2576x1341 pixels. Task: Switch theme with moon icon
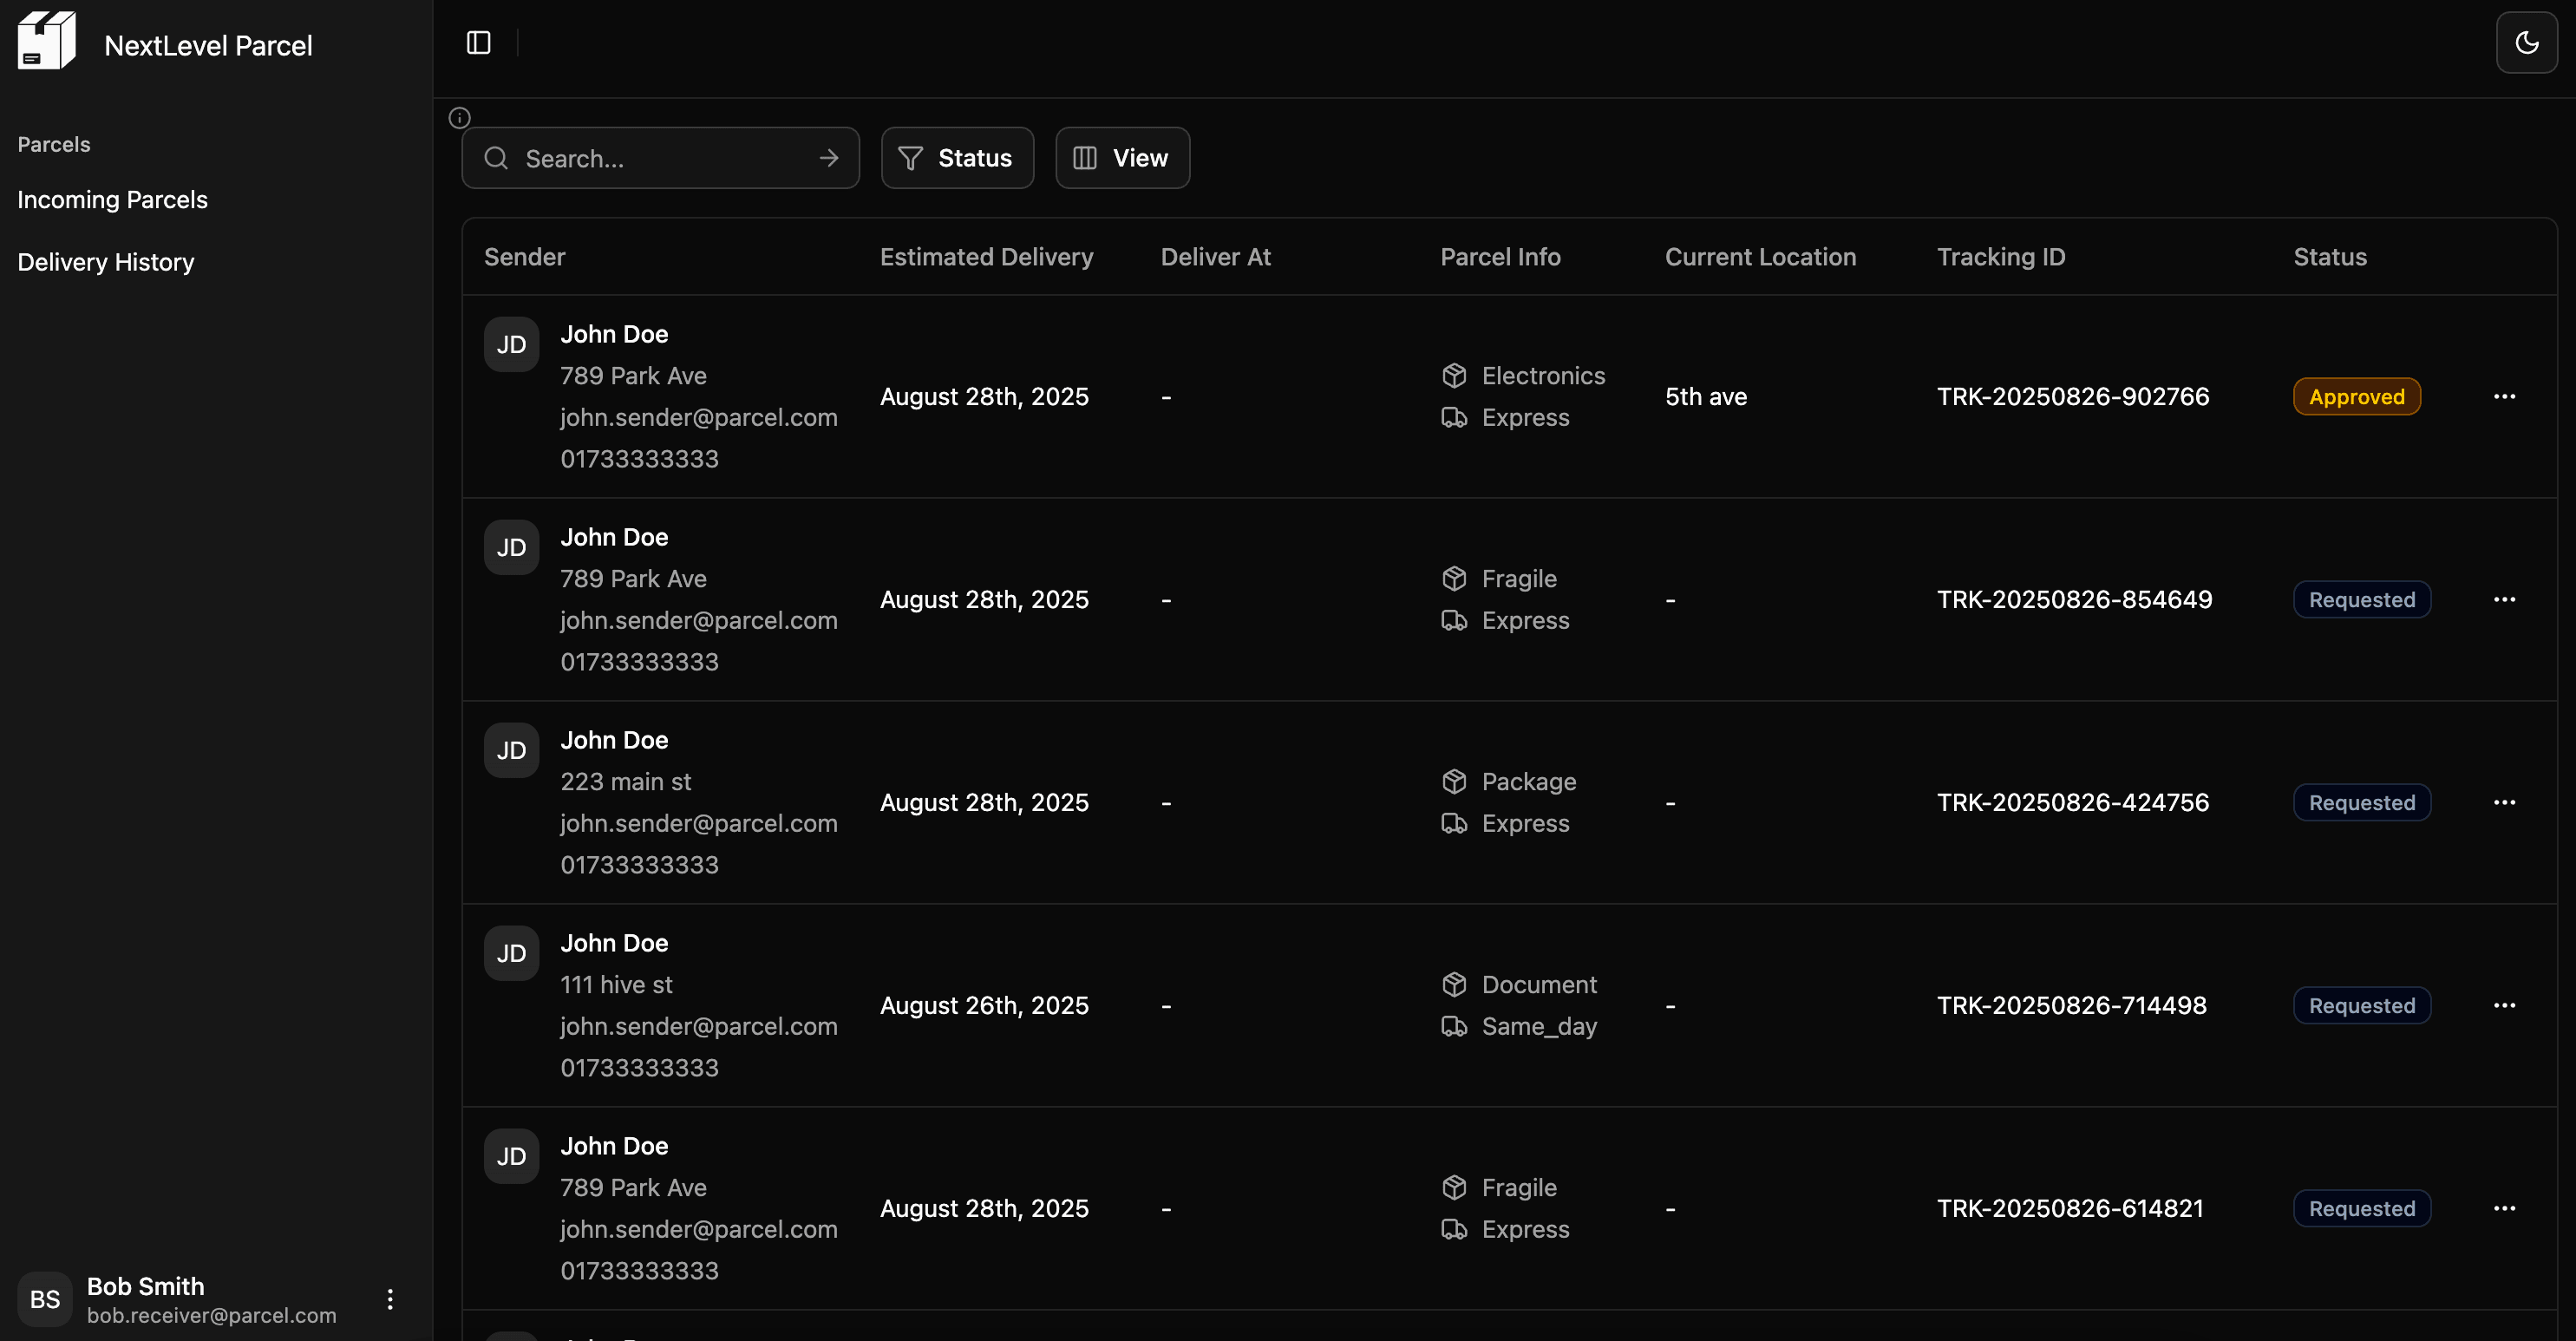tap(2526, 43)
